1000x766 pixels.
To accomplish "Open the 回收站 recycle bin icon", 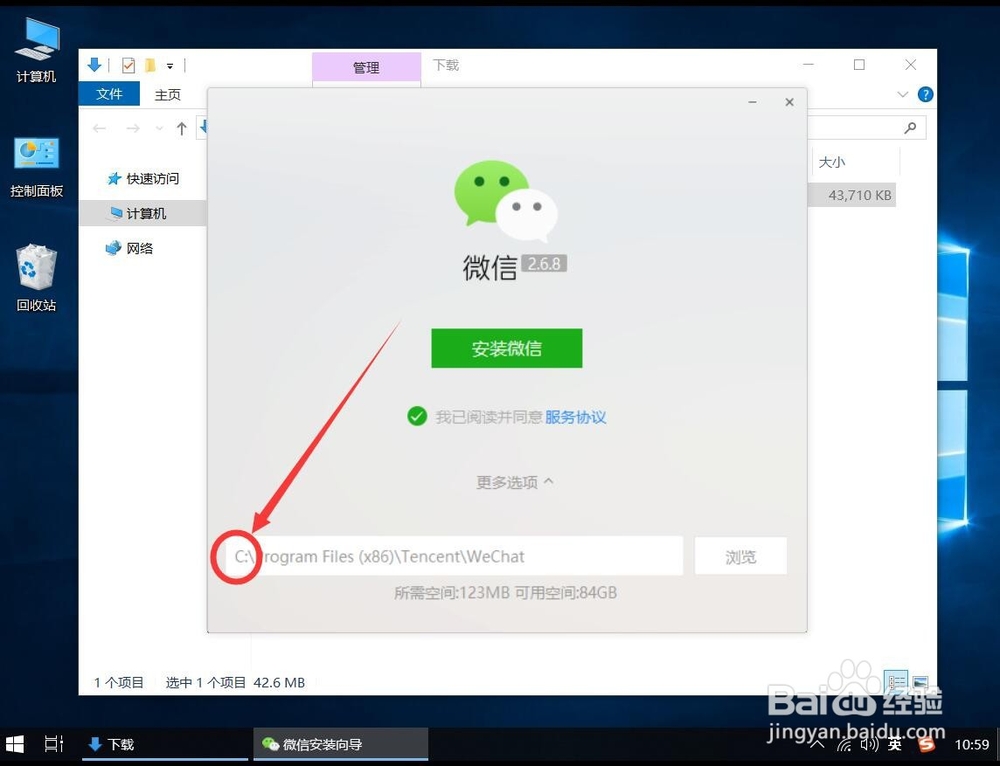I will [36, 277].
